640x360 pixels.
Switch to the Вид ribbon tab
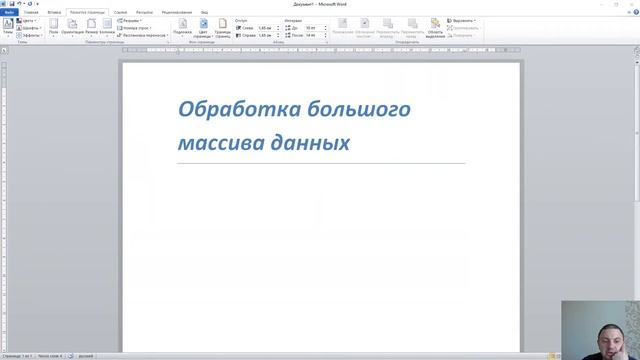coord(204,12)
